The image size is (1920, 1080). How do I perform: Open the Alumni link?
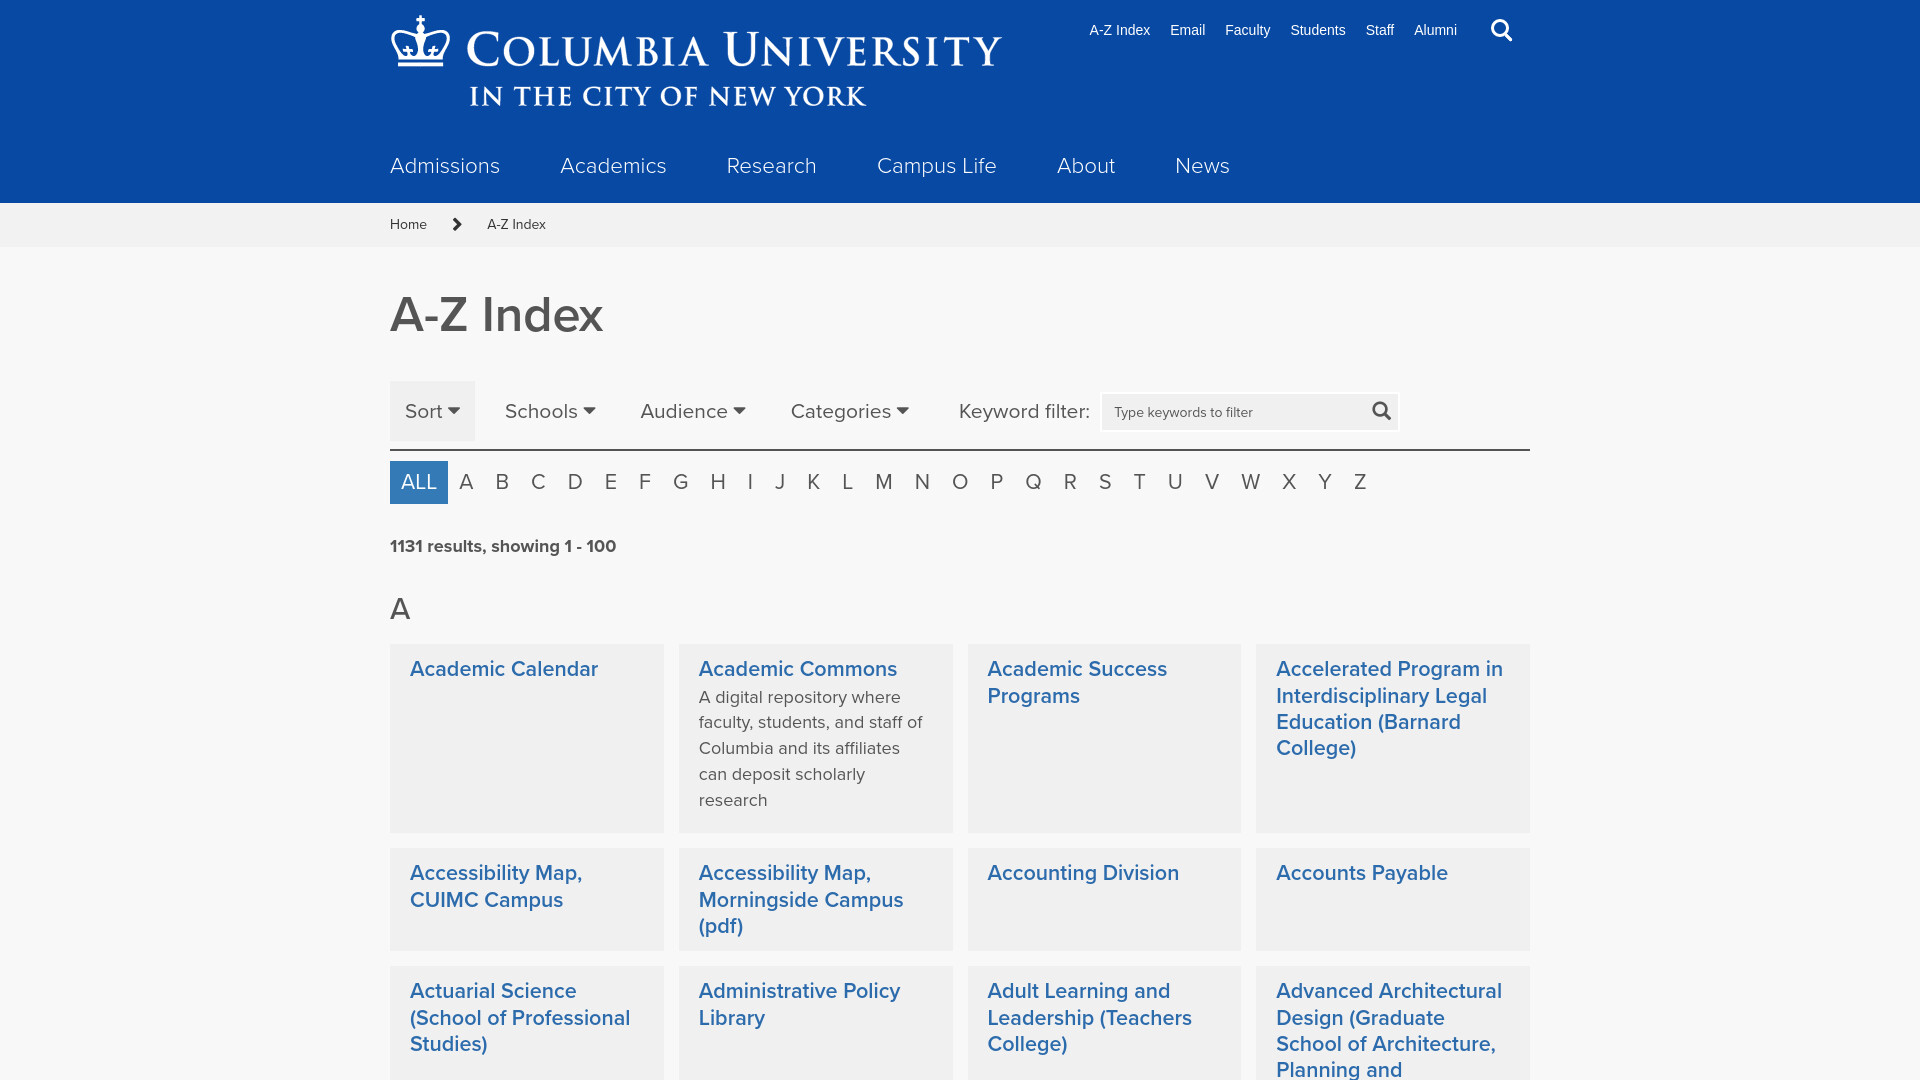[1435, 30]
